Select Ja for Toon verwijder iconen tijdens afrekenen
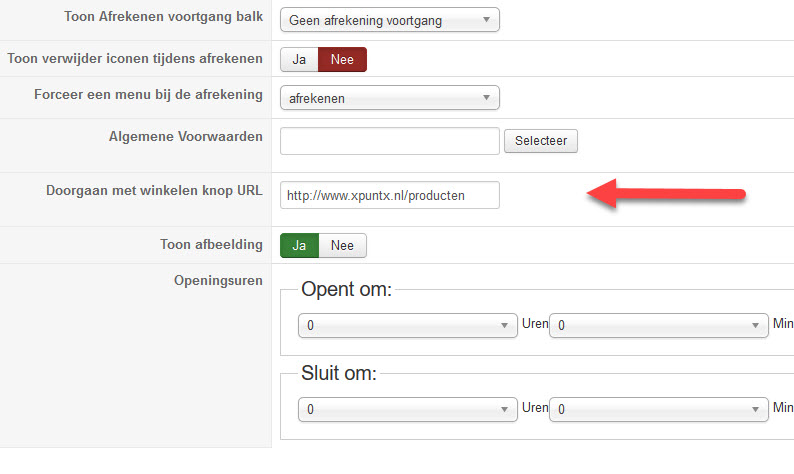This screenshot has width=794, height=474. click(299, 59)
